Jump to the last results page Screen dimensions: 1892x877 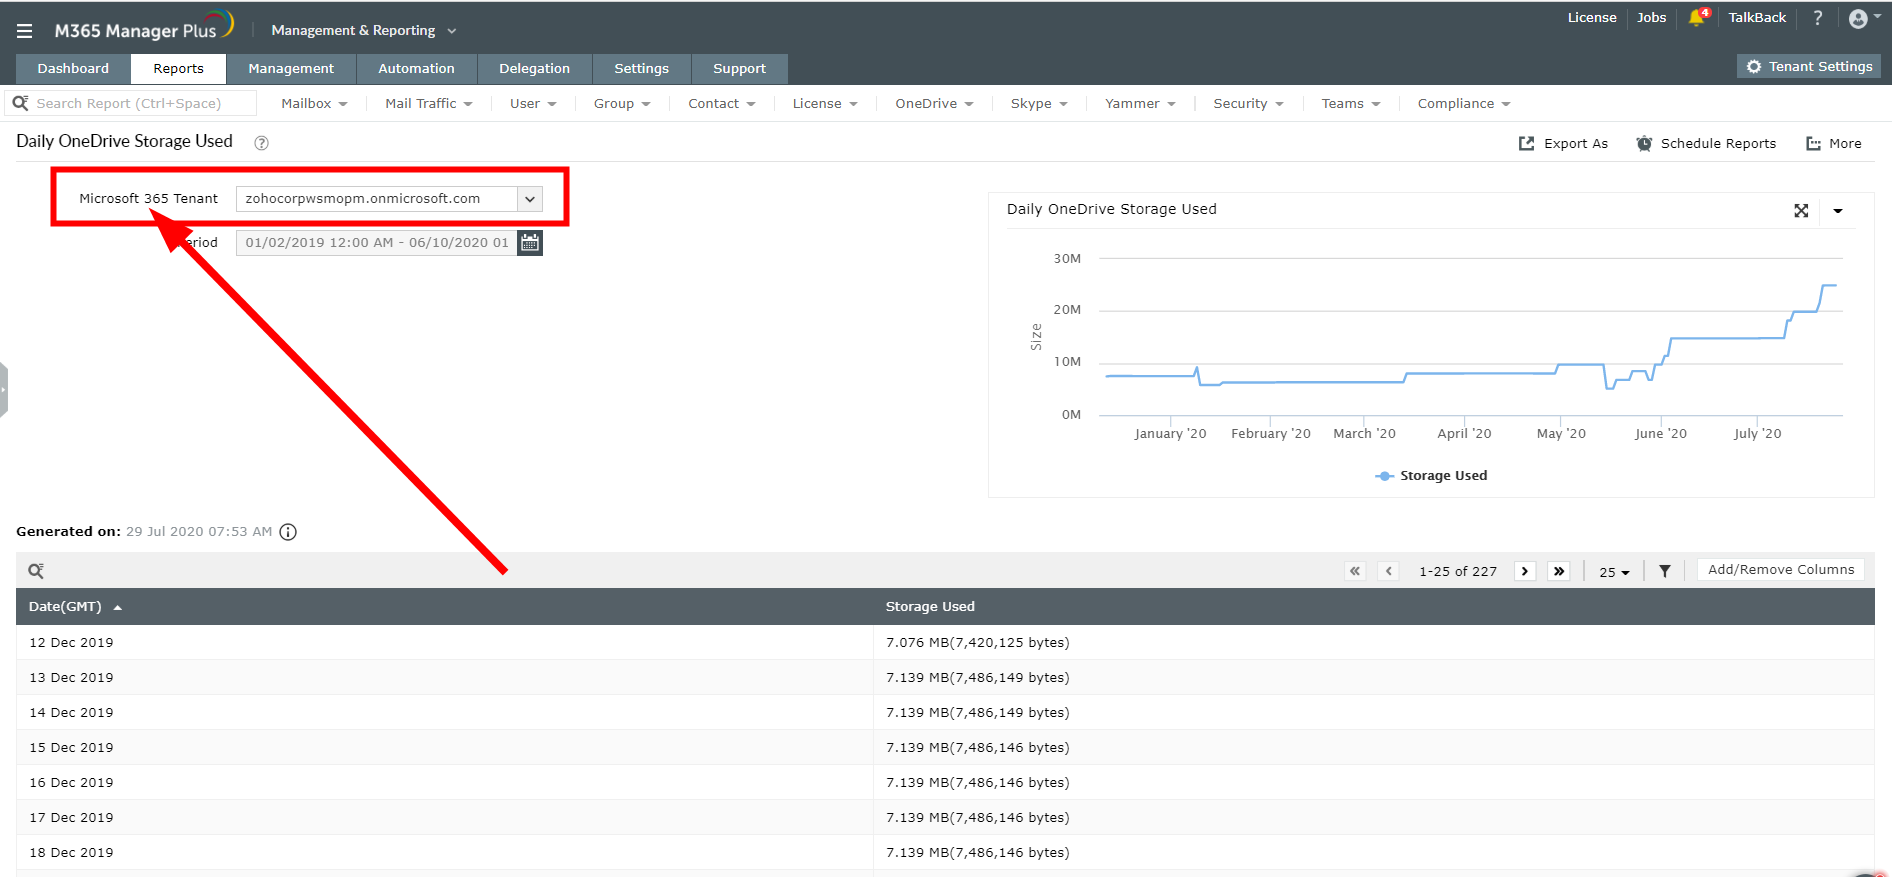point(1559,571)
